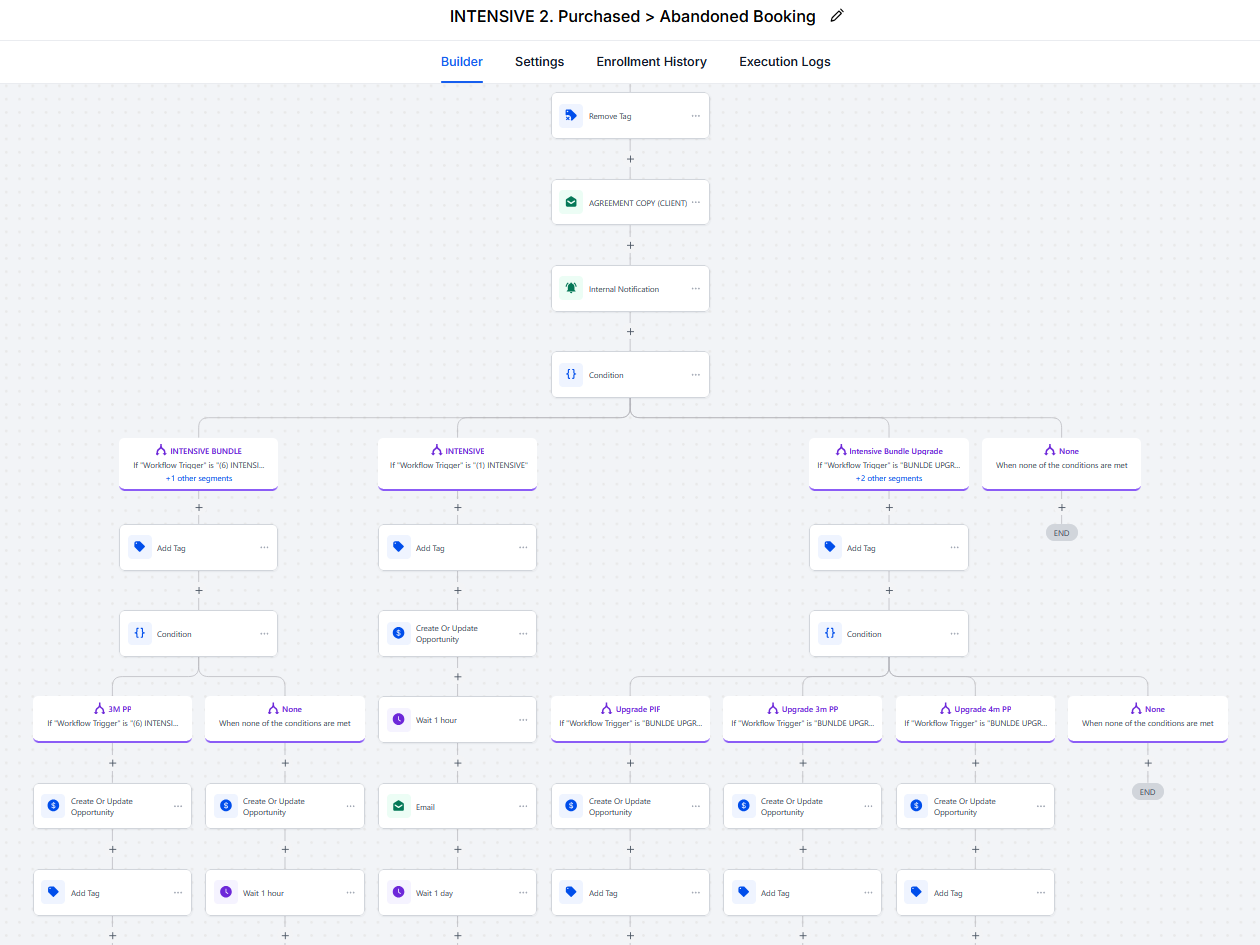Image resolution: width=1260 pixels, height=945 pixels.
Task: Open options menu on the Email node
Action: (523, 807)
